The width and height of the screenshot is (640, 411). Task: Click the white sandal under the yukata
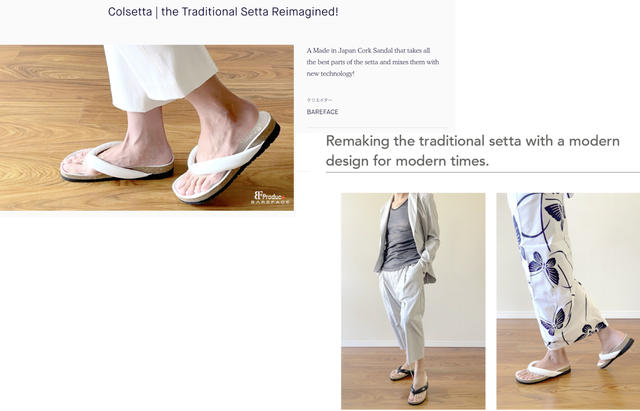(x=543, y=372)
